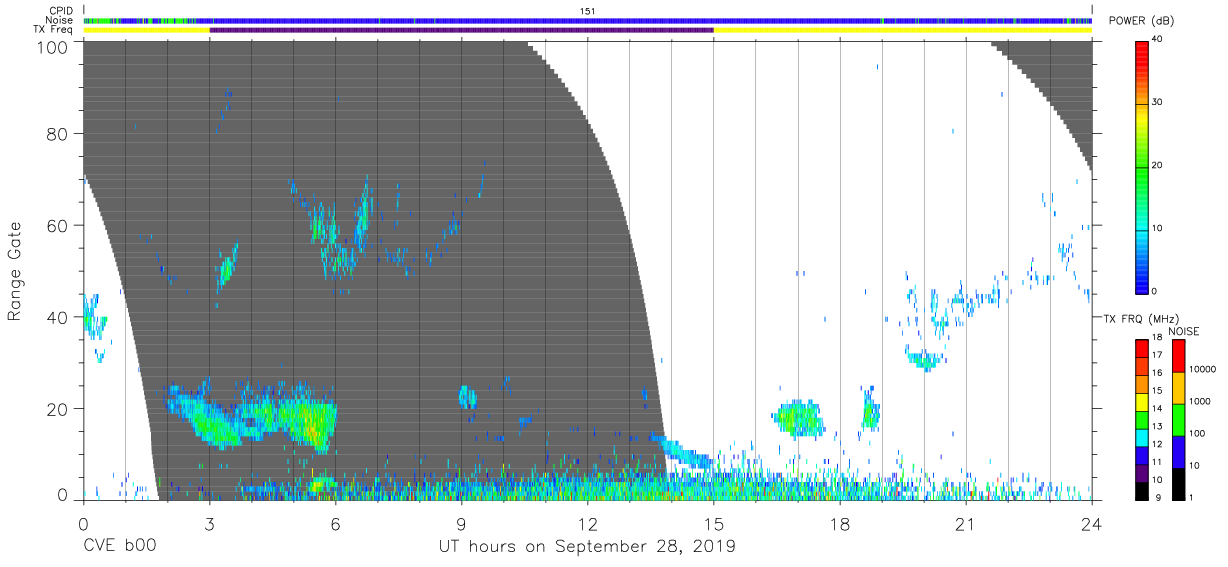This screenshot has width=1228, height=567.
Task: Click the blue noise bar at the top
Action: pos(587,20)
